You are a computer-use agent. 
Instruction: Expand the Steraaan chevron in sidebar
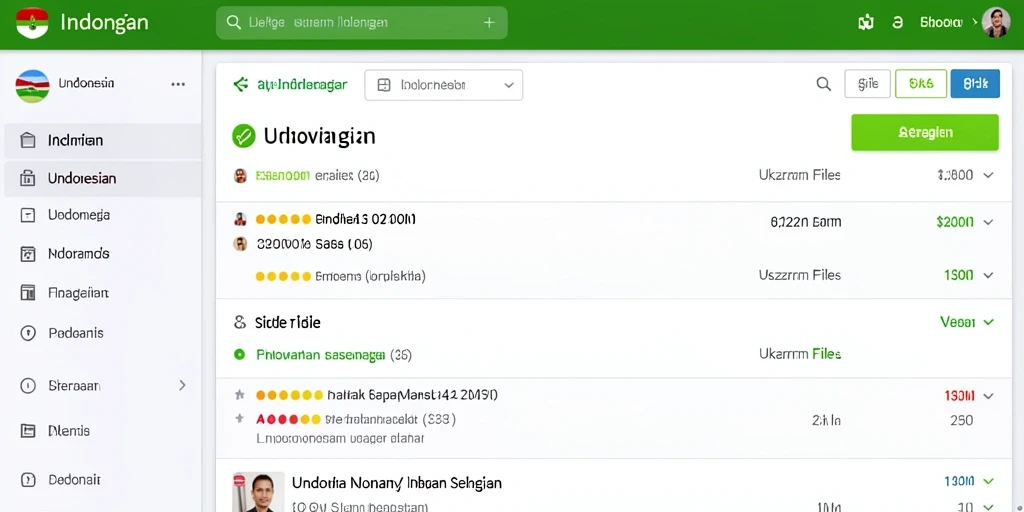tap(182, 385)
